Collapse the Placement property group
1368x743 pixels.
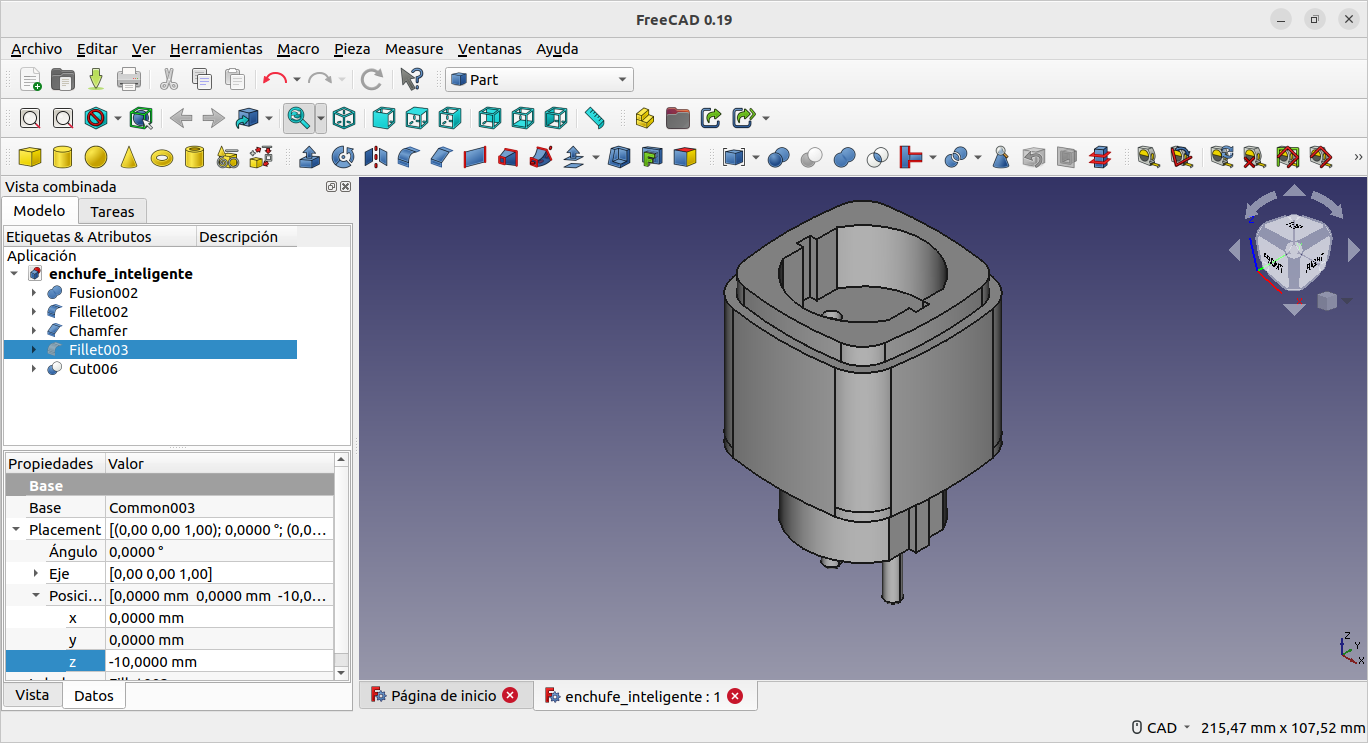[16, 530]
